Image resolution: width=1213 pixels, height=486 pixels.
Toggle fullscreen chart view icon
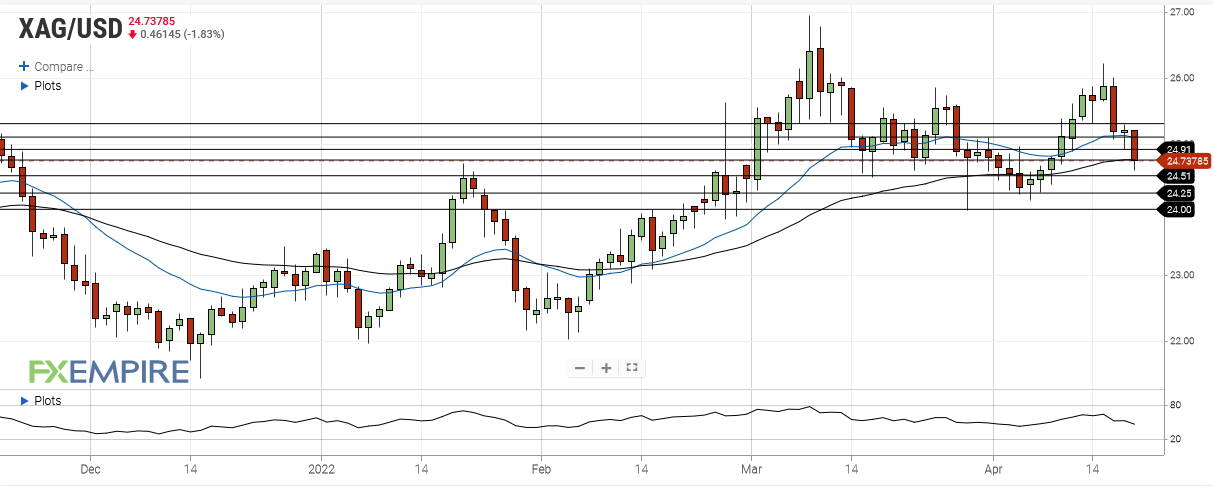click(x=632, y=368)
